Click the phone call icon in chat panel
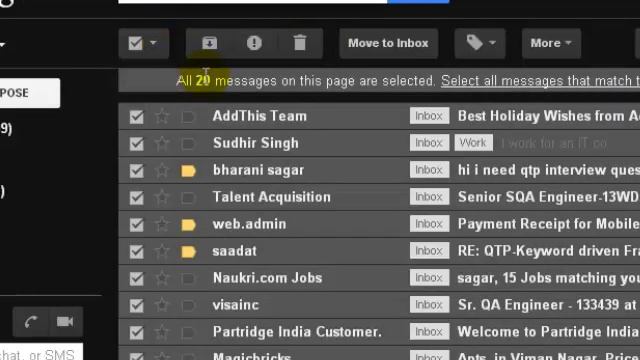This screenshot has height=360, width=640. (31, 322)
